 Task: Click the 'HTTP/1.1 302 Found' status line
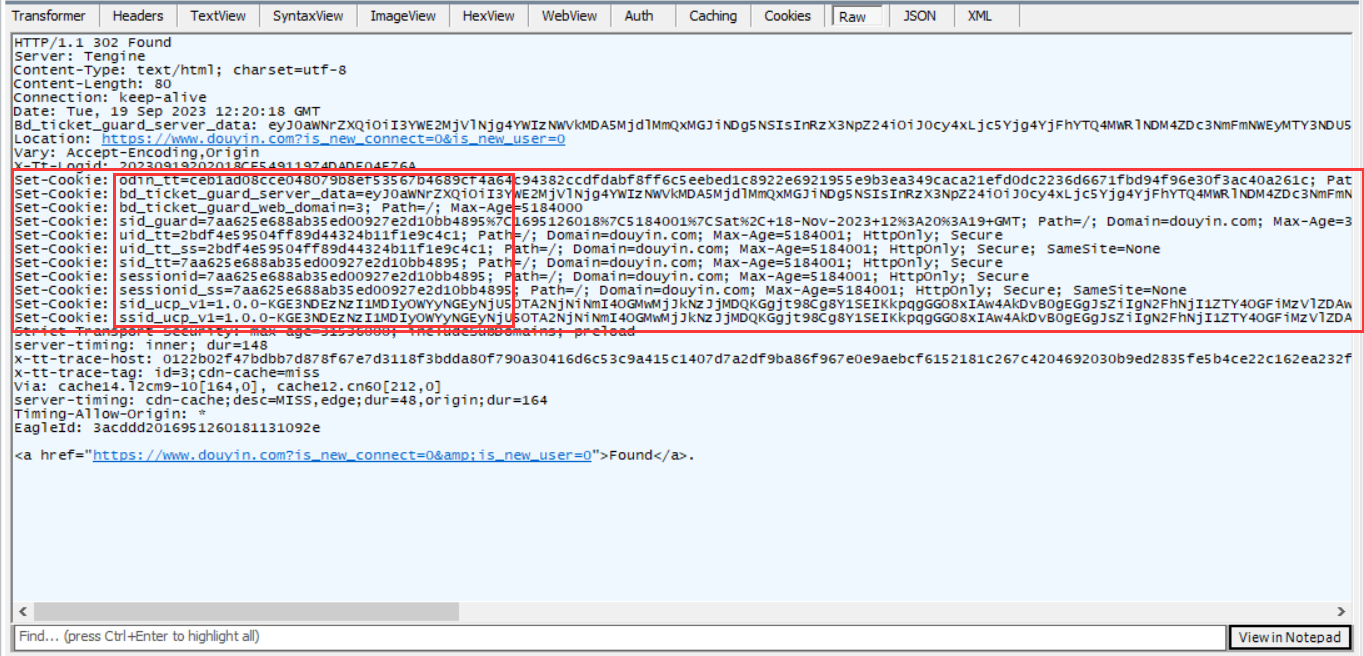pyautogui.click(x=93, y=43)
